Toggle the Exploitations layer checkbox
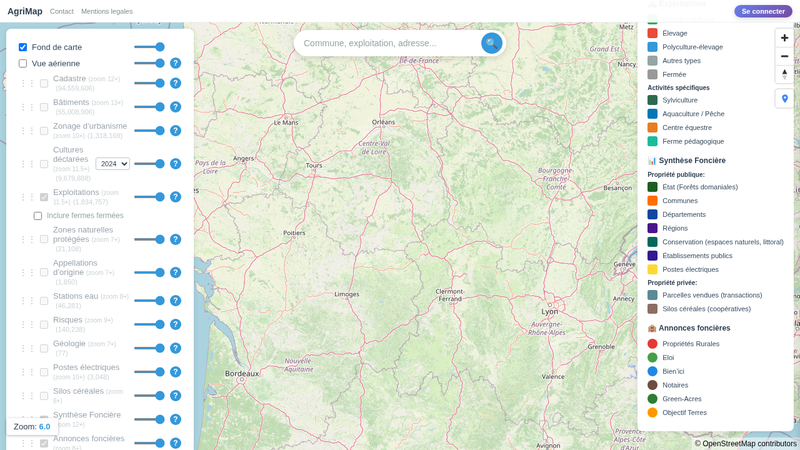Image resolution: width=800 pixels, height=450 pixels. (x=44, y=197)
